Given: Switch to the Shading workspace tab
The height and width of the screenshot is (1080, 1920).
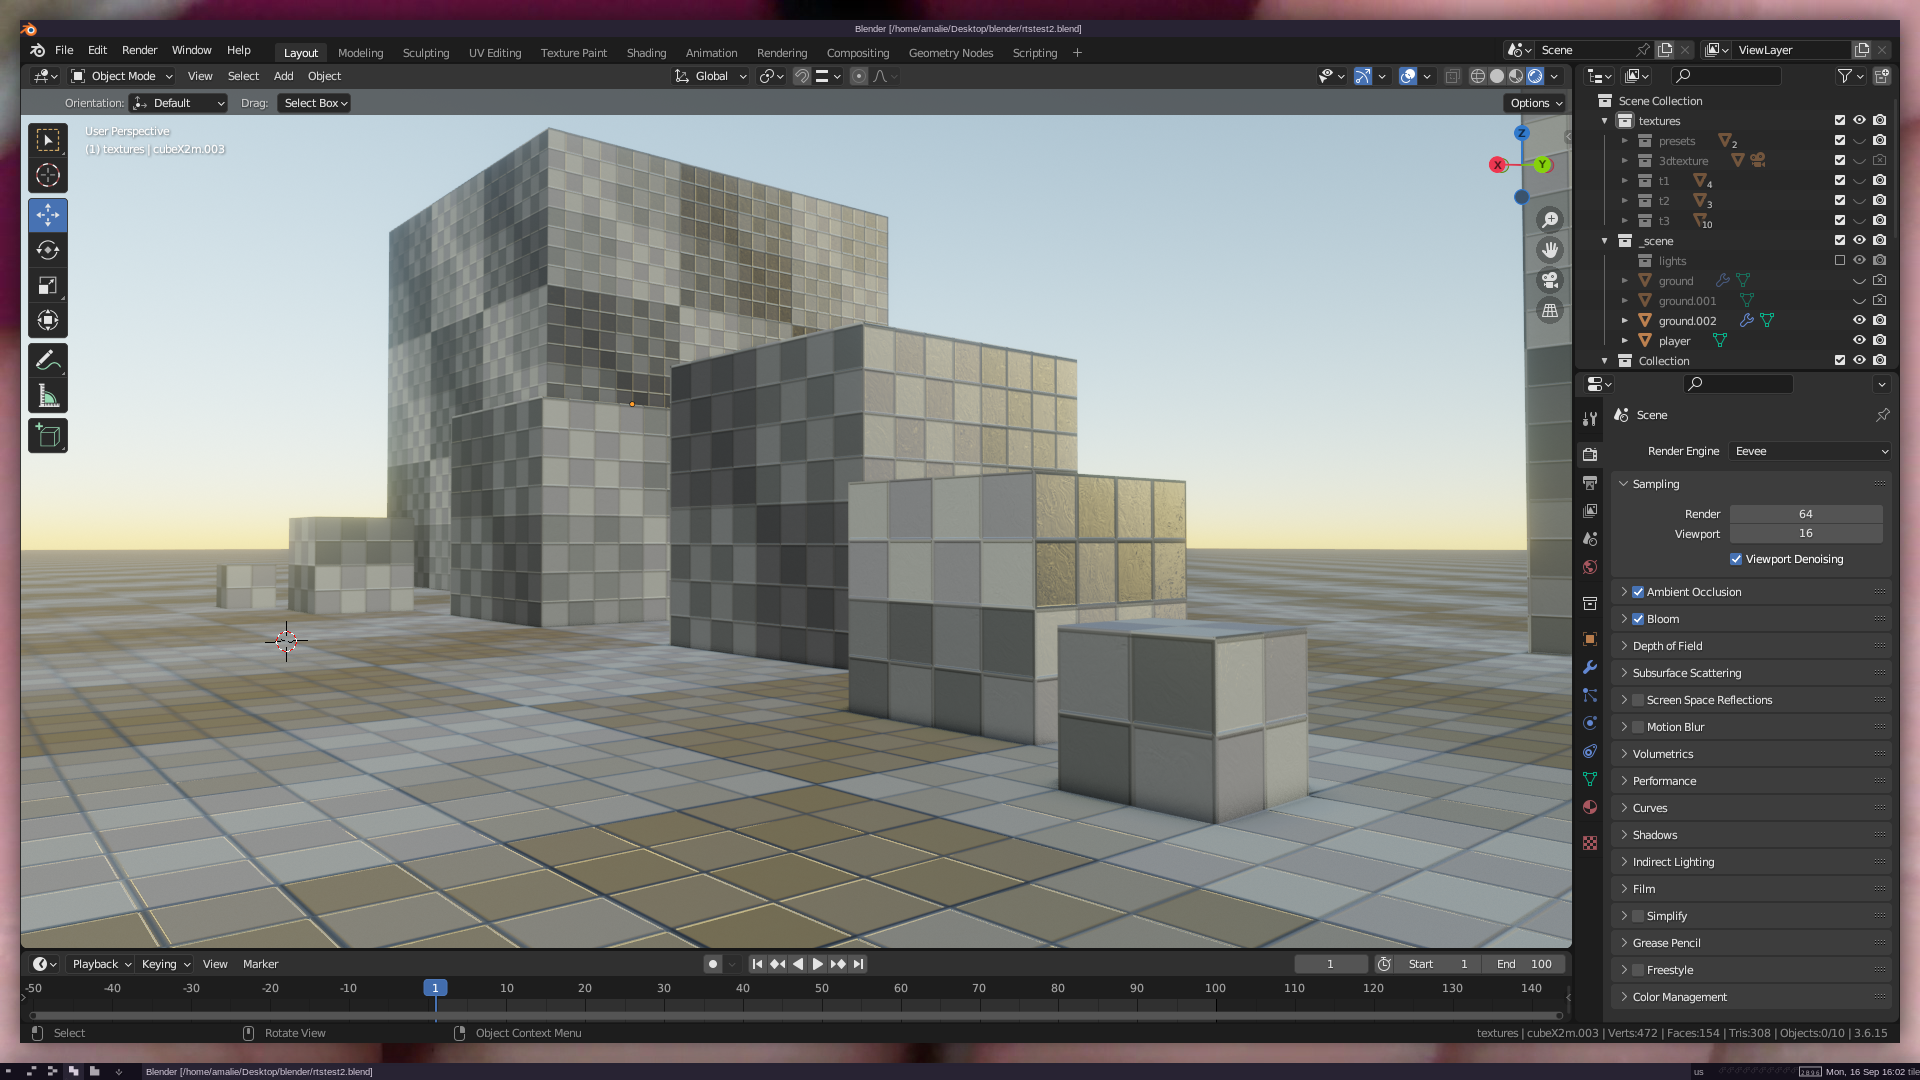Looking at the screenshot, I should [x=646, y=53].
